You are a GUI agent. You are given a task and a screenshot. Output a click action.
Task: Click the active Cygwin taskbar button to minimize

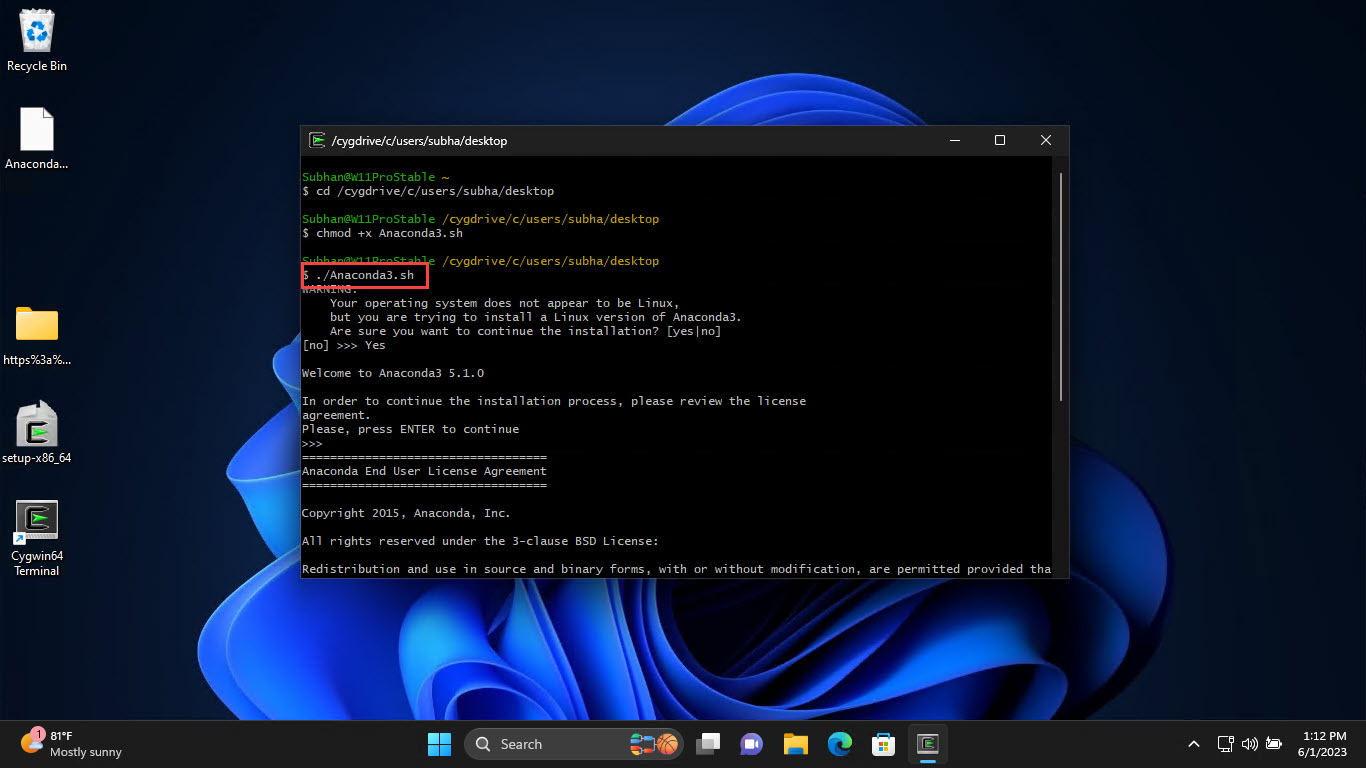pyautogui.click(x=927, y=744)
